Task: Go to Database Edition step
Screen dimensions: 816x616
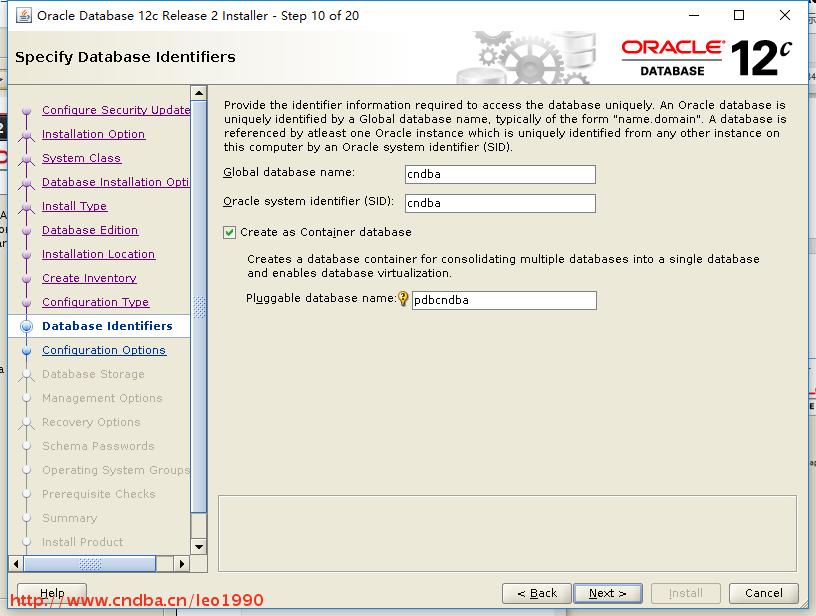Action: click(x=90, y=230)
